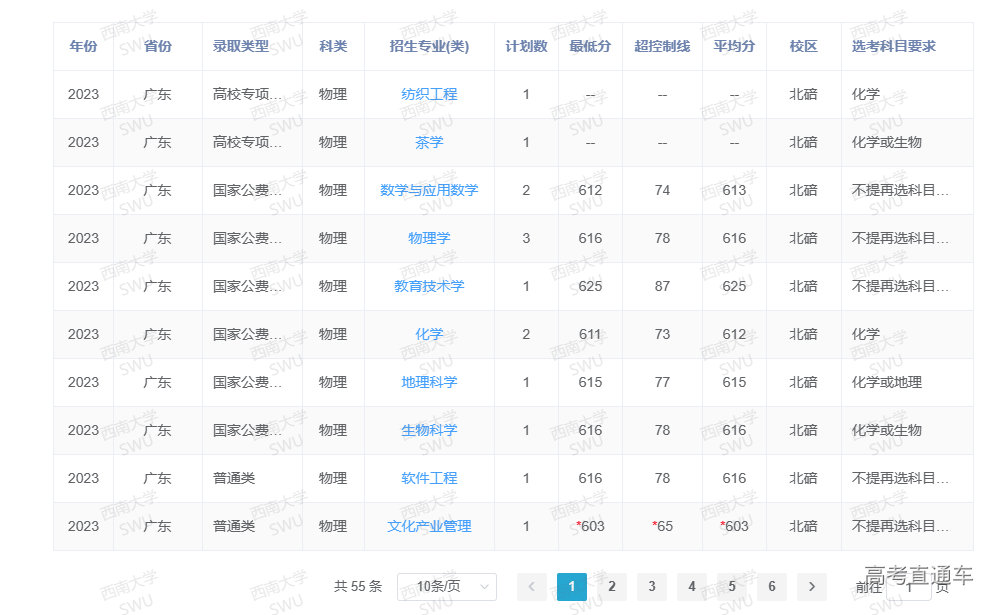Click the previous page arrow
This screenshot has height=615, width=1002.
click(x=531, y=587)
